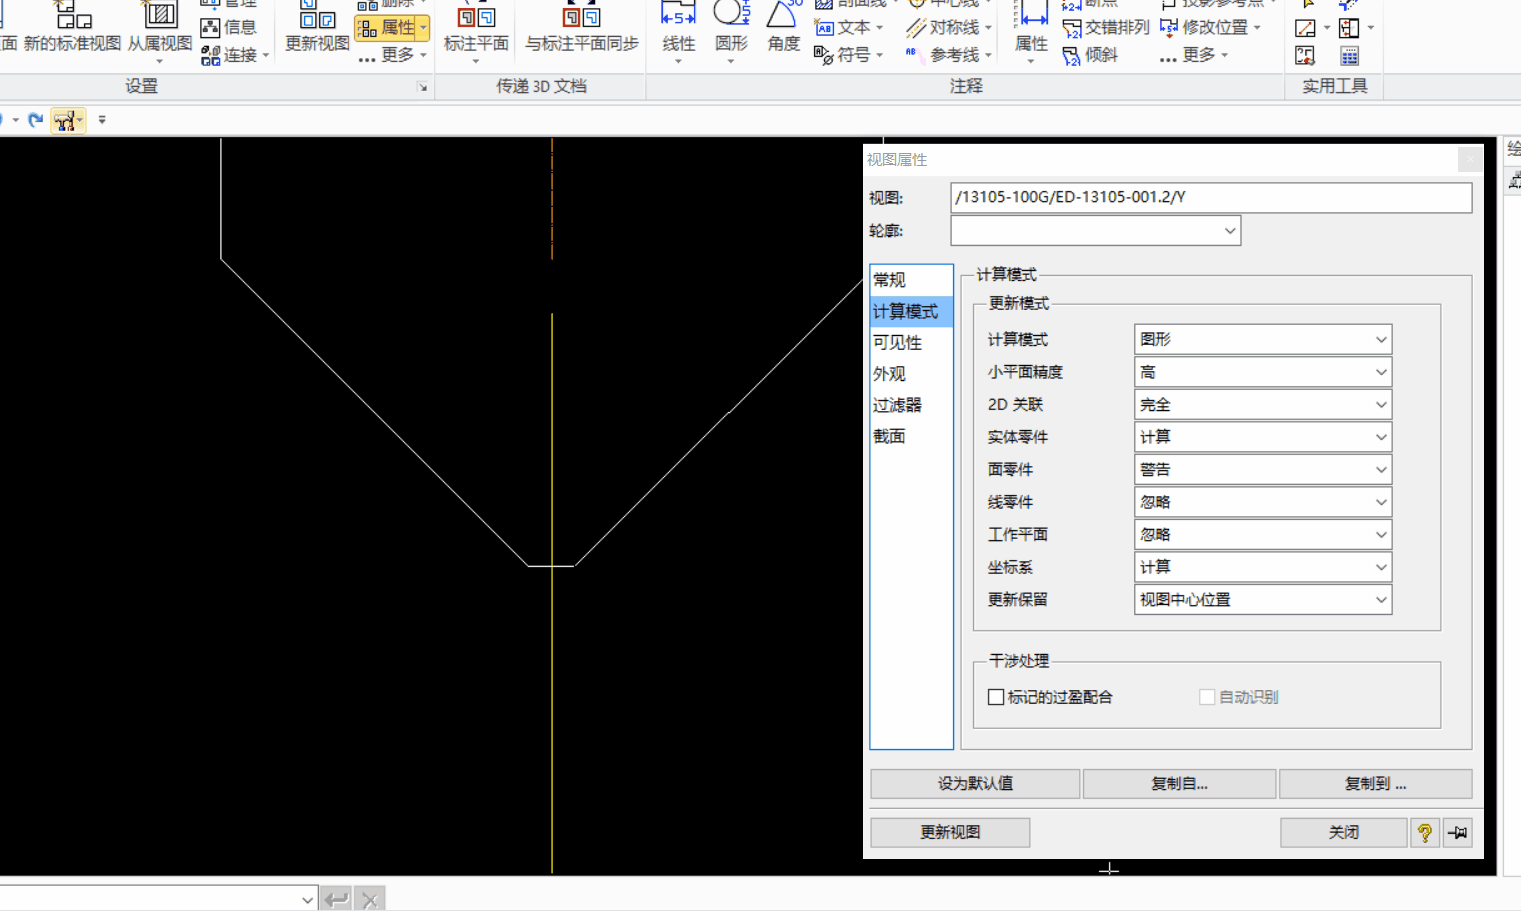Click the 文本 (text) annotation icon
The image size is (1521, 911).
tap(824, 27)
